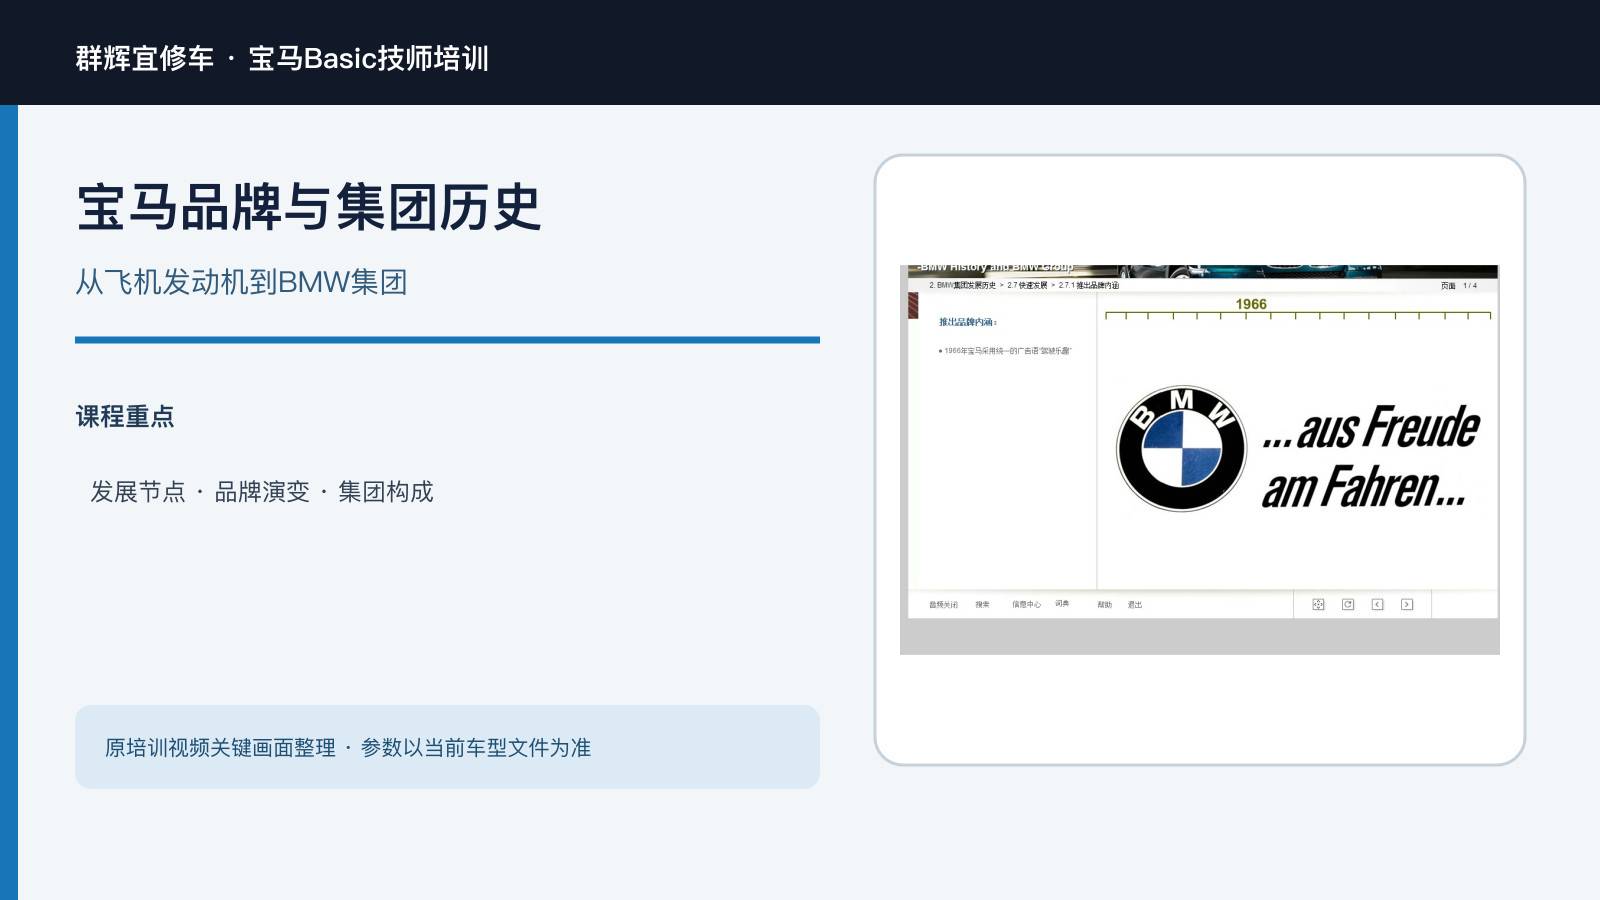Click the subtitle 从飞机发动机到BMW集团

tap(241, 282)
